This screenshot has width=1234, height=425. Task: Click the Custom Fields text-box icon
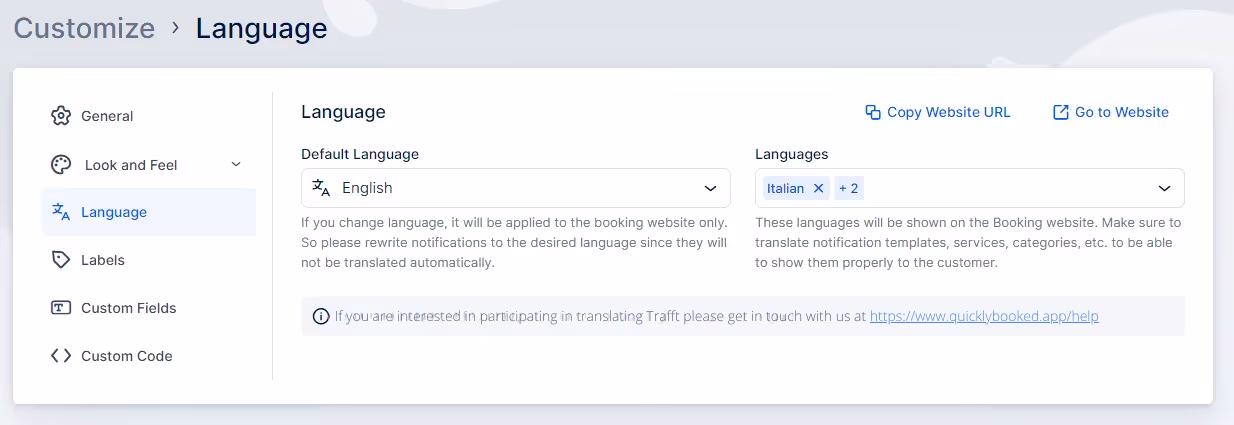(x=61, y=308)
